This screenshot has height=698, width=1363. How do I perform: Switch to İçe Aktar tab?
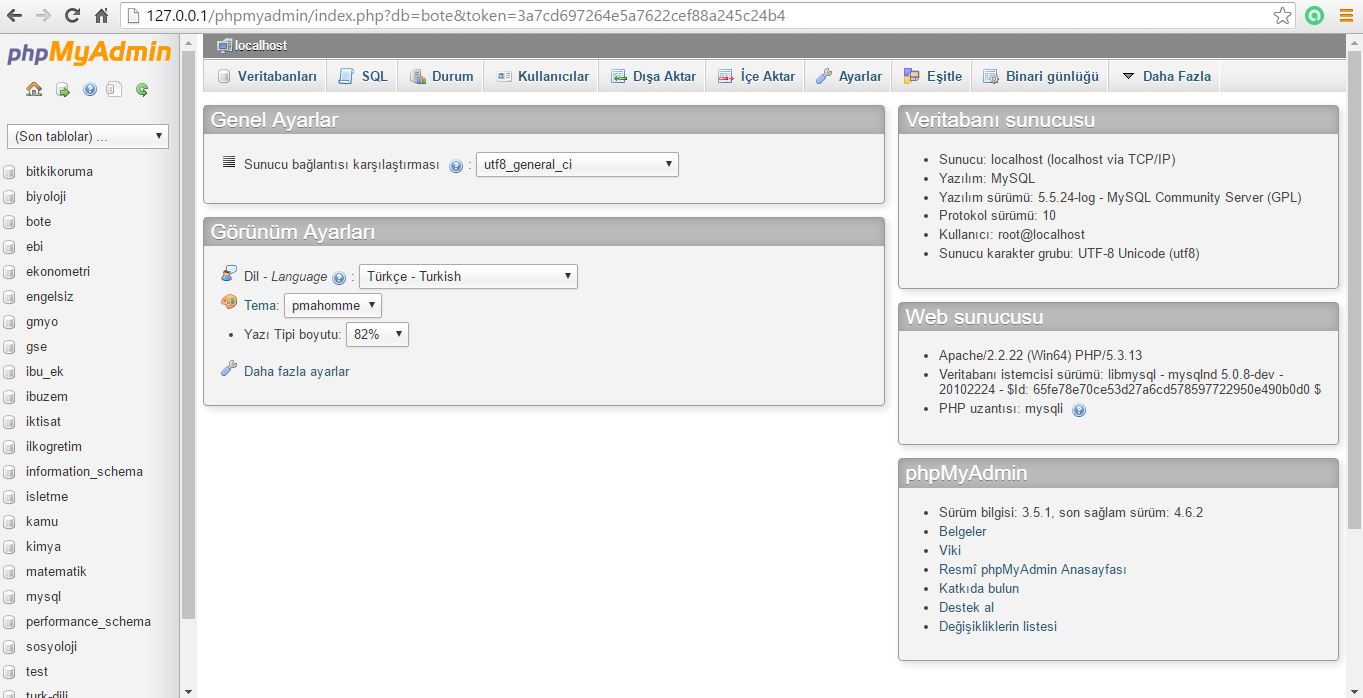[x=756, y=76]
